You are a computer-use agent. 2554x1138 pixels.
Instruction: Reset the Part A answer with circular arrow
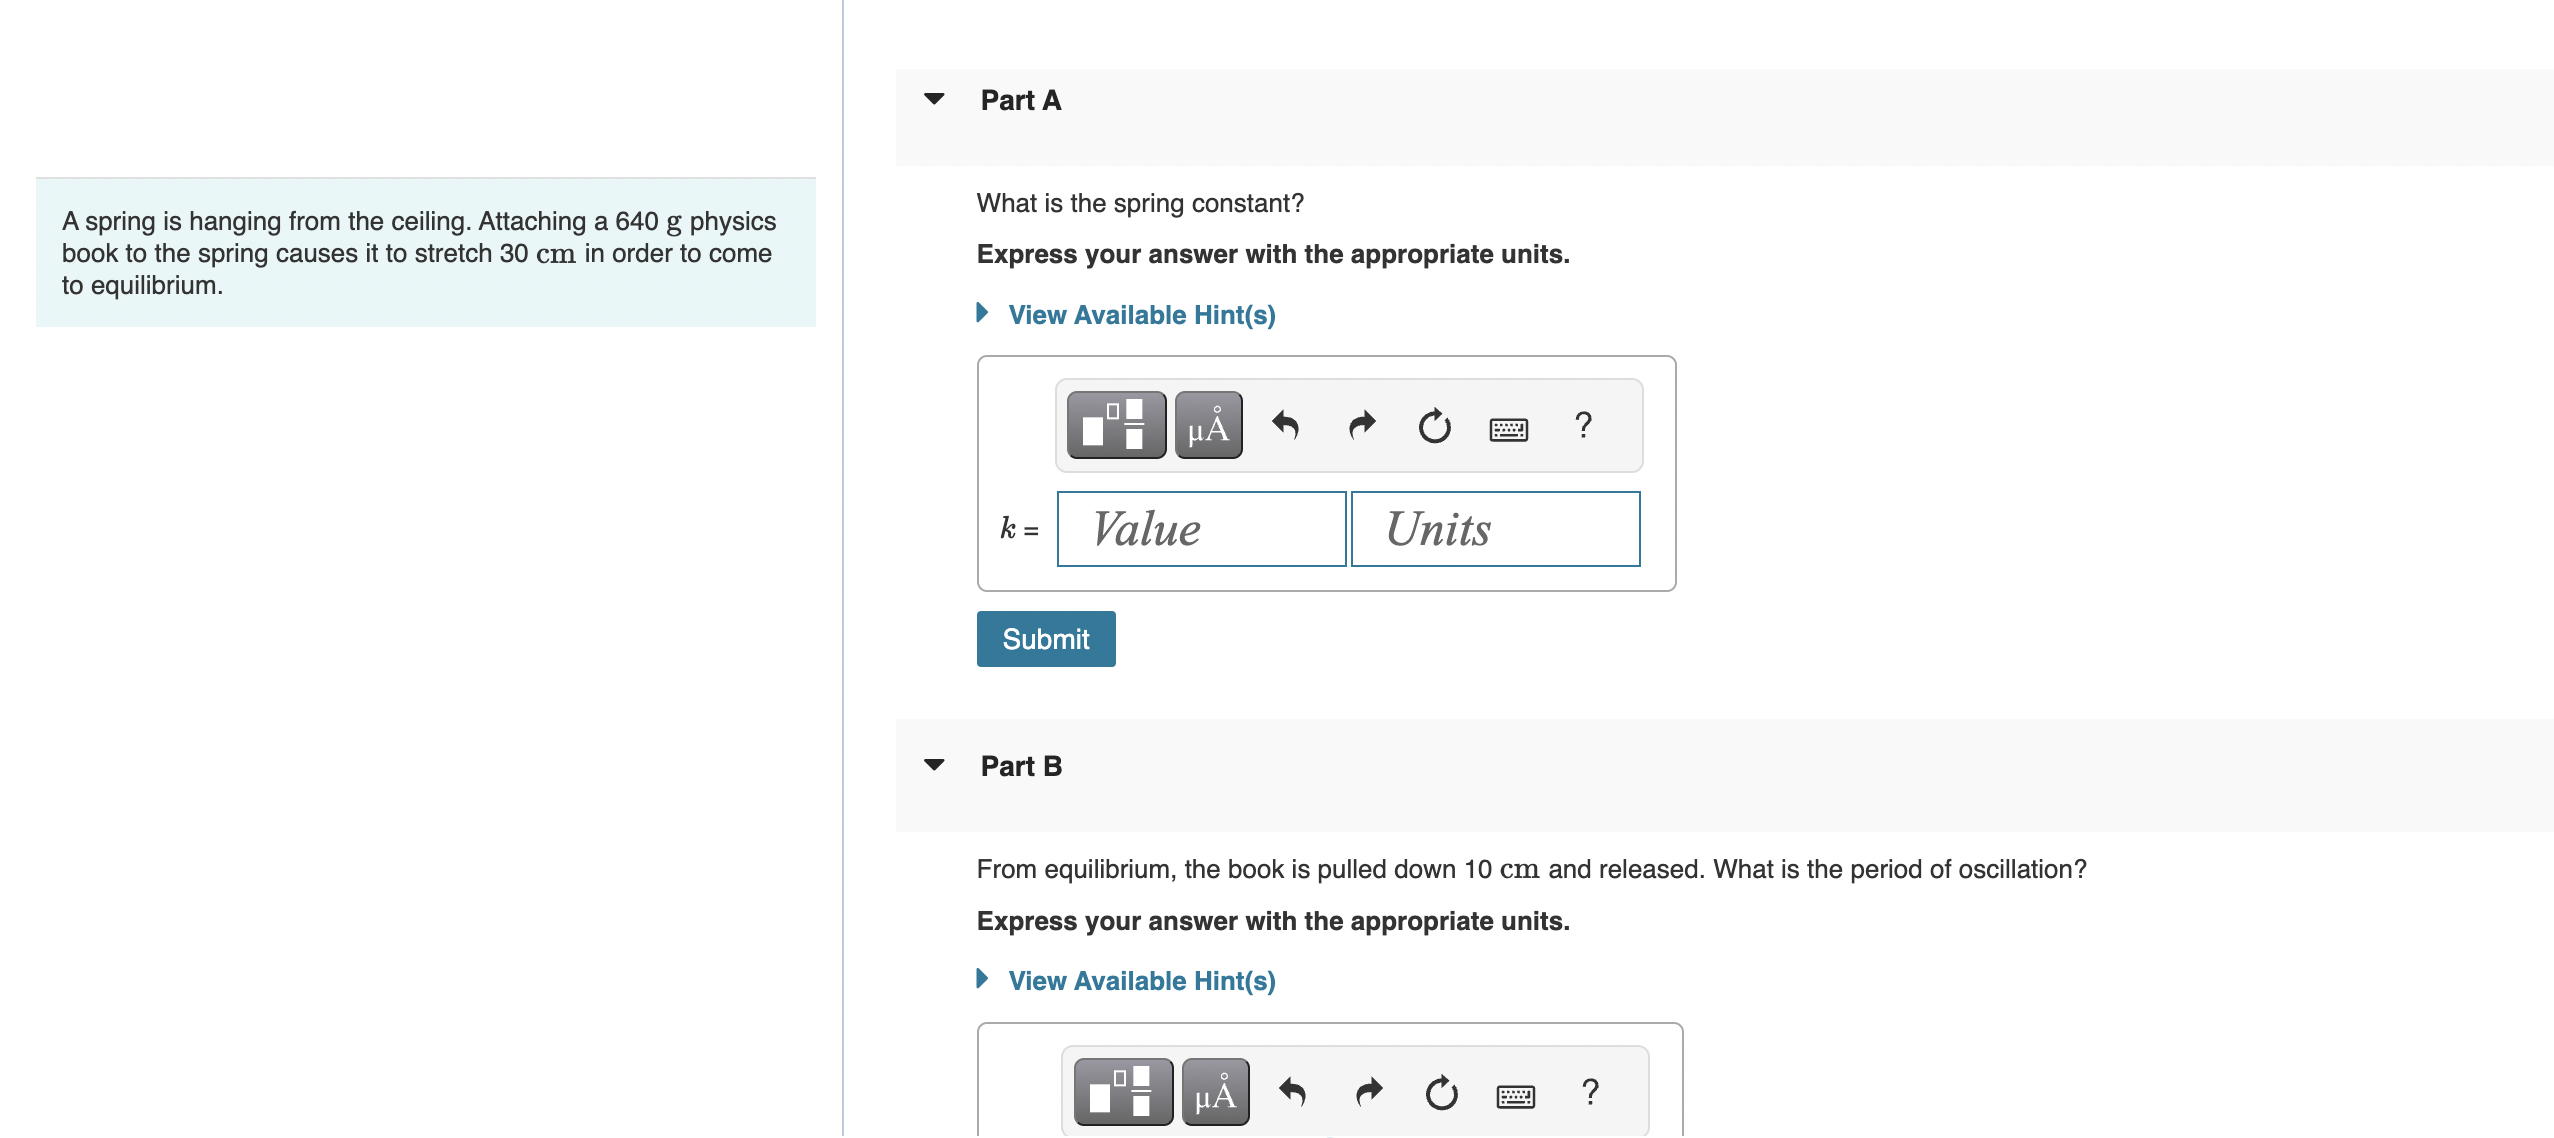[1434, 426]
